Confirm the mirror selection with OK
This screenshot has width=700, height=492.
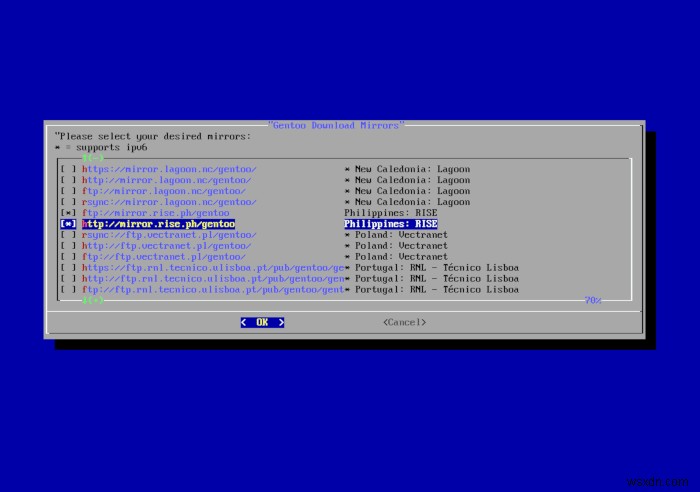262,322
